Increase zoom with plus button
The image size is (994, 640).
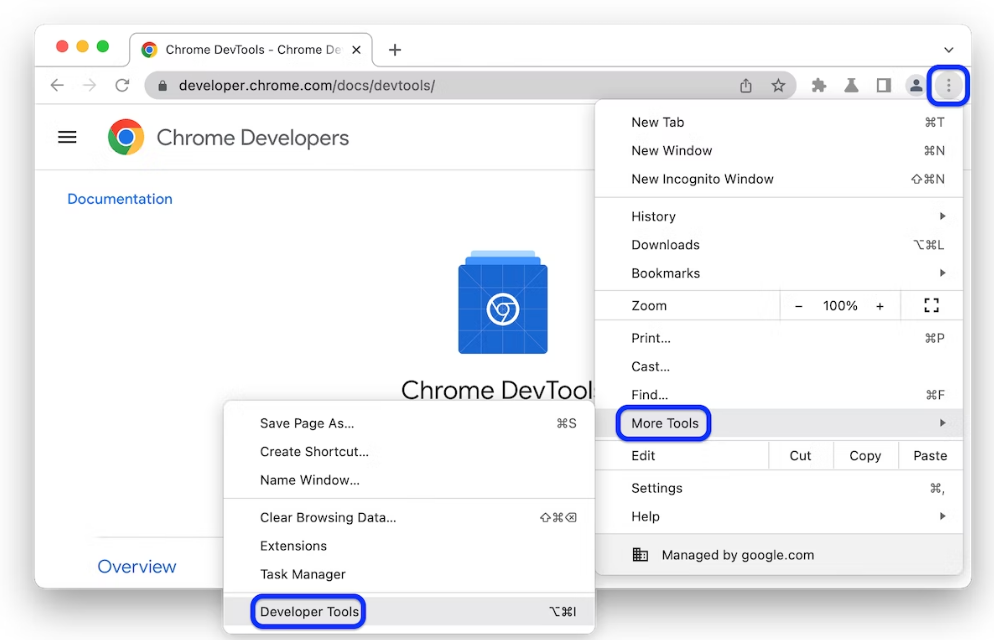(880, 306)
